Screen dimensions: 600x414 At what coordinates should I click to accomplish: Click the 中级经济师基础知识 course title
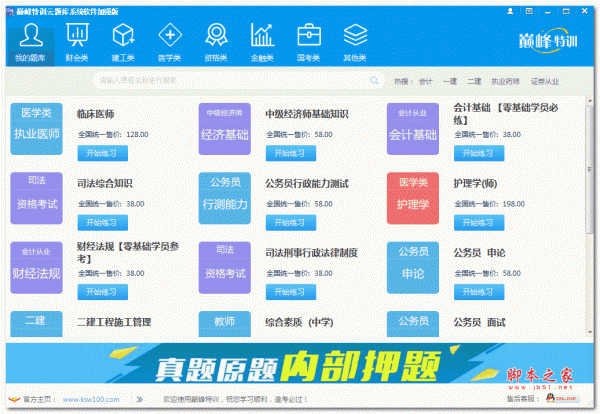click(307, 114)
